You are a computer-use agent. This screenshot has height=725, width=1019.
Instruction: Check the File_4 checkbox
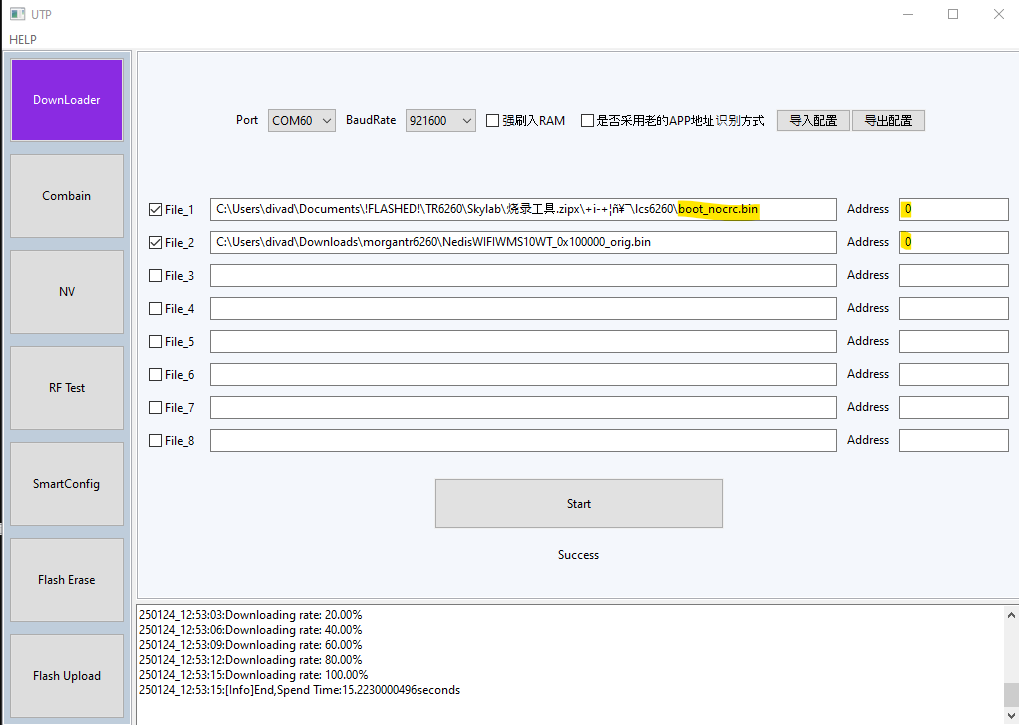pyautogui.click(x=155, y=309)
